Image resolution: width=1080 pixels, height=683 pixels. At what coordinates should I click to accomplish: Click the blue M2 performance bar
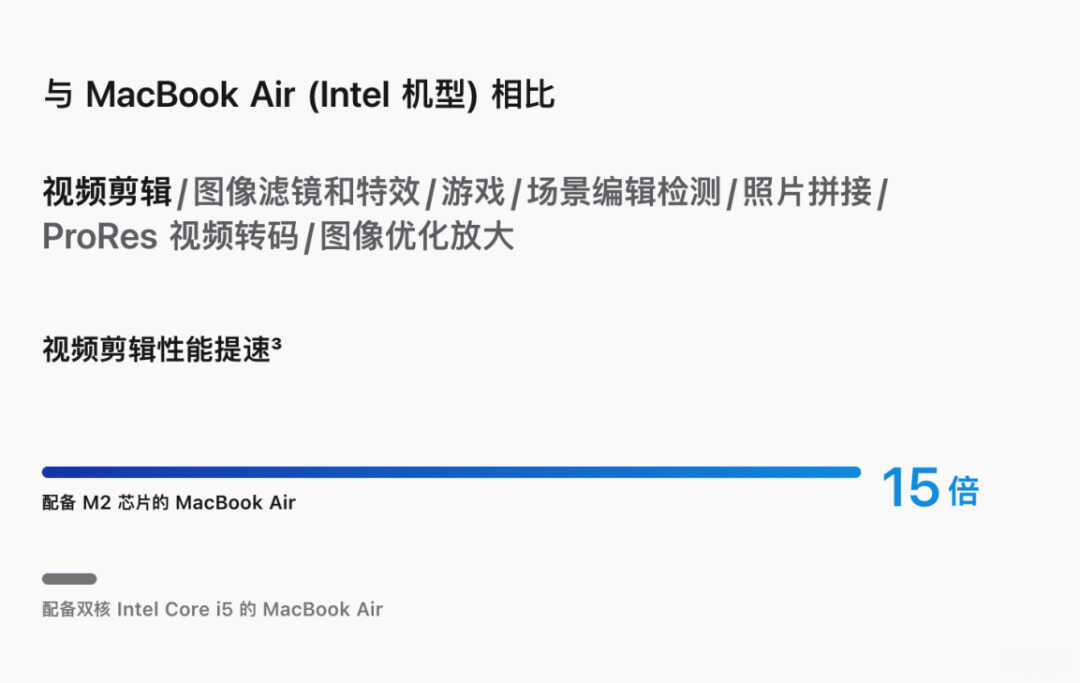click(451, 472)
